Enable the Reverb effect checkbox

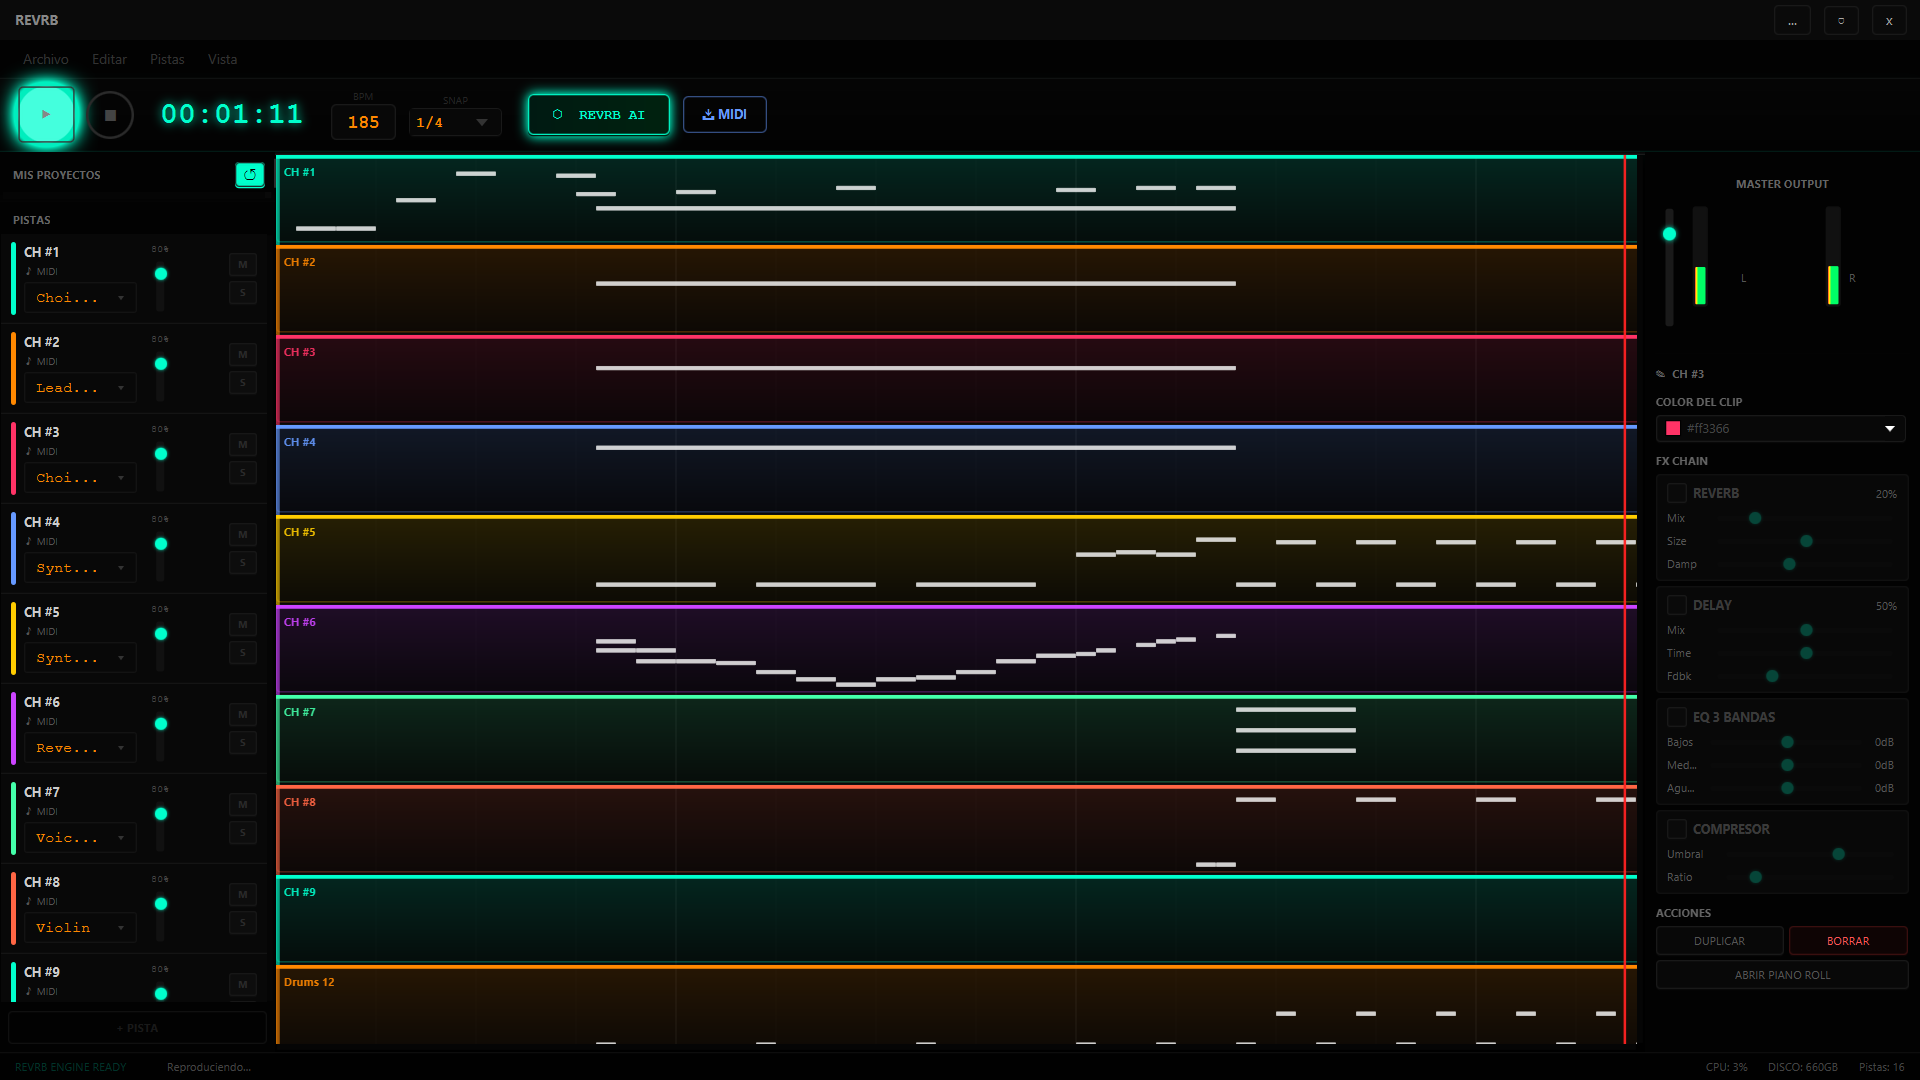(x=1677, y=493)
